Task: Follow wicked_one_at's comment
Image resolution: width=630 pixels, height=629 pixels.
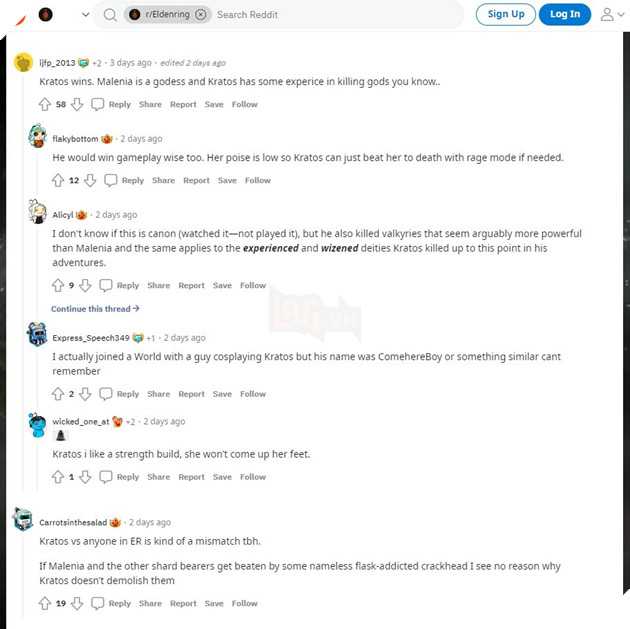Action: [x=253, y=477]
